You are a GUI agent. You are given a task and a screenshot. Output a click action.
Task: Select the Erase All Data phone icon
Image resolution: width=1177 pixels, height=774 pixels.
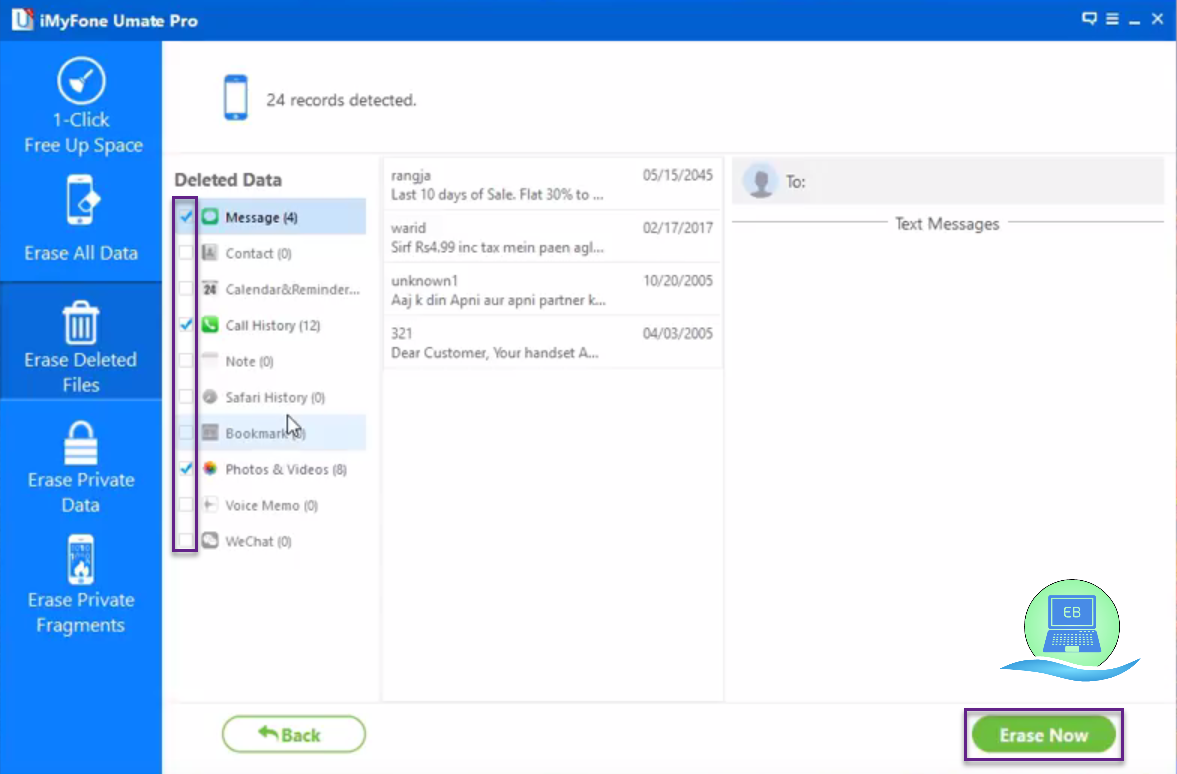81,200
